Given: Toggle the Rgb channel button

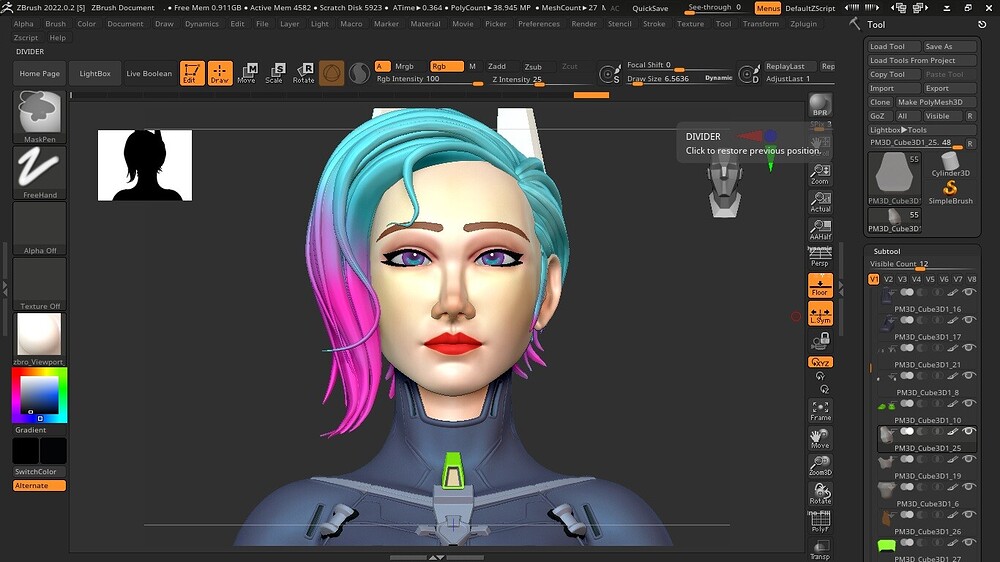Looking at the screenshot, I should pyautogui.click(x=446, y=66).
